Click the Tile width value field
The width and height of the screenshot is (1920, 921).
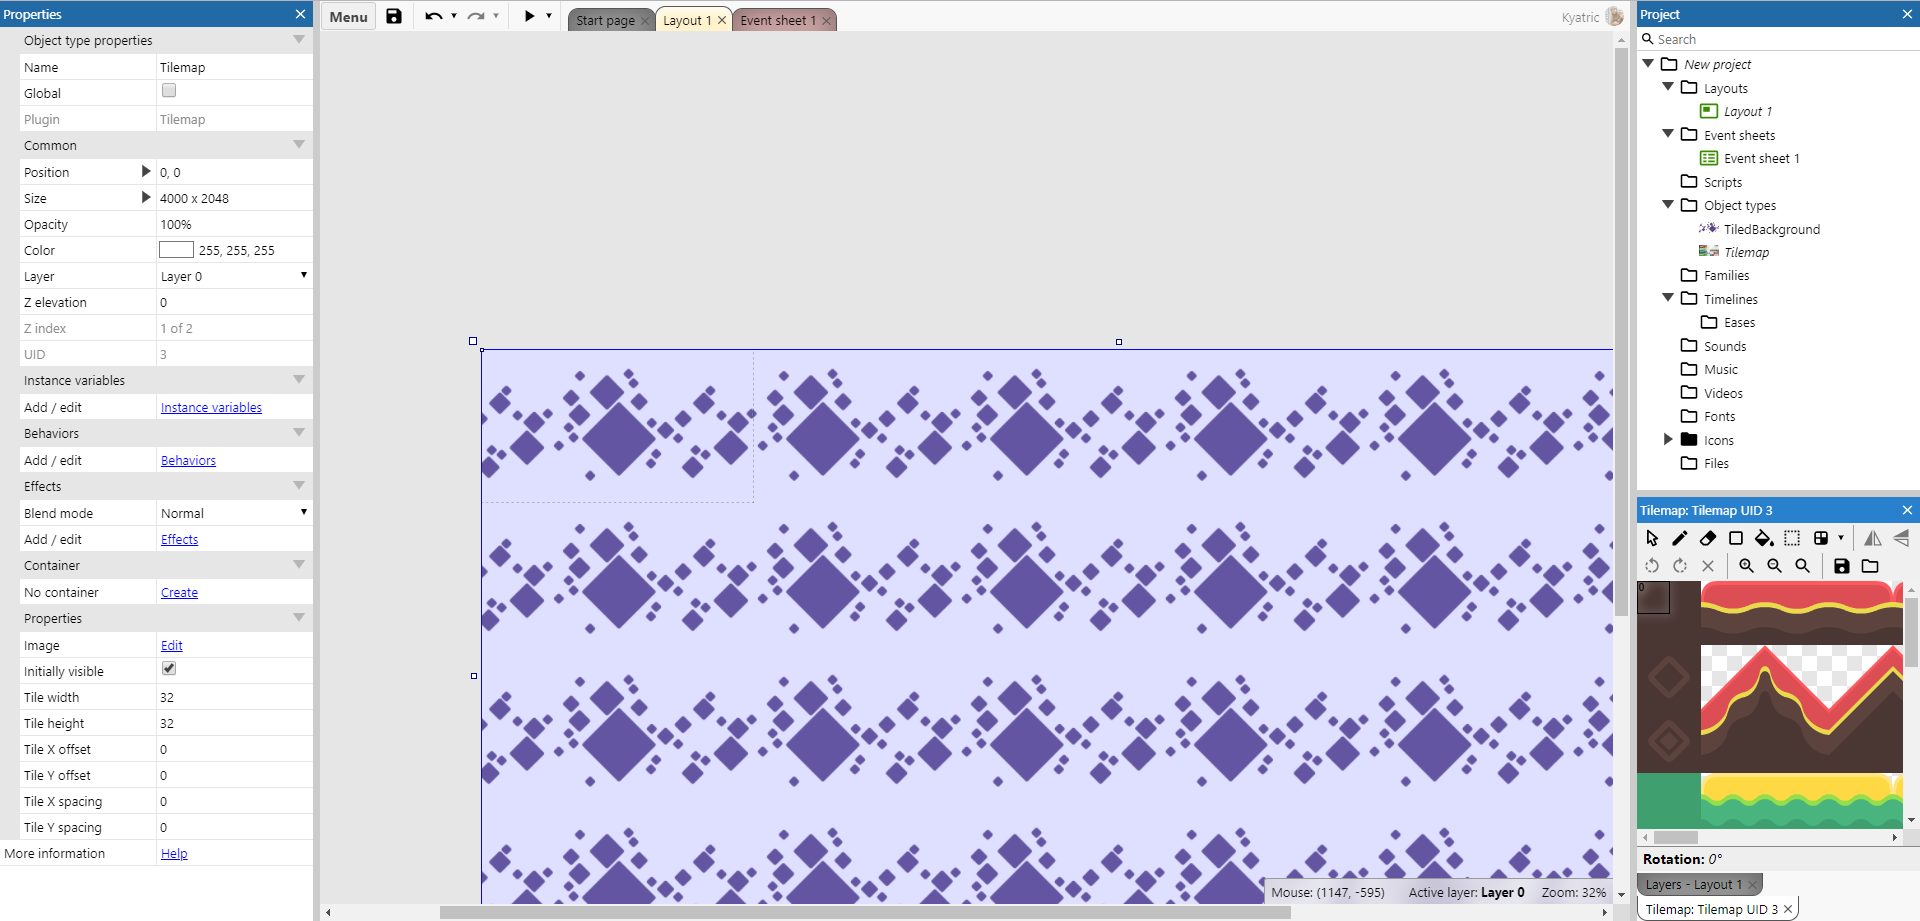pyautogui.click(x=234, y=698)
